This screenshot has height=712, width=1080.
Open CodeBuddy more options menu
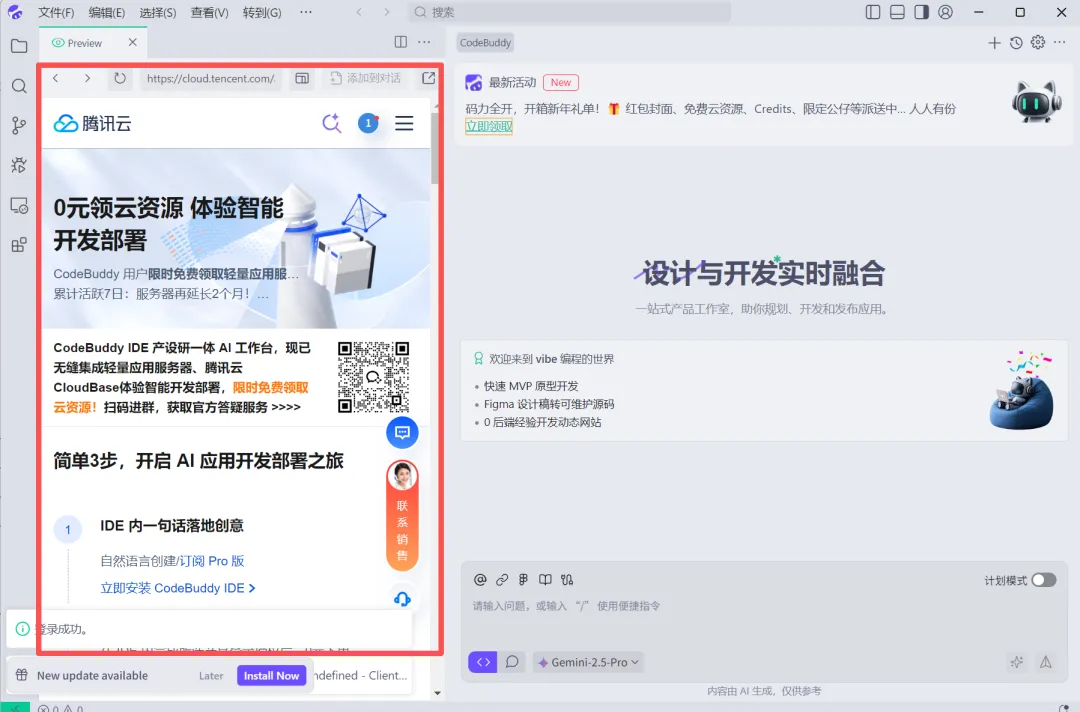(x=1060, y=43)
